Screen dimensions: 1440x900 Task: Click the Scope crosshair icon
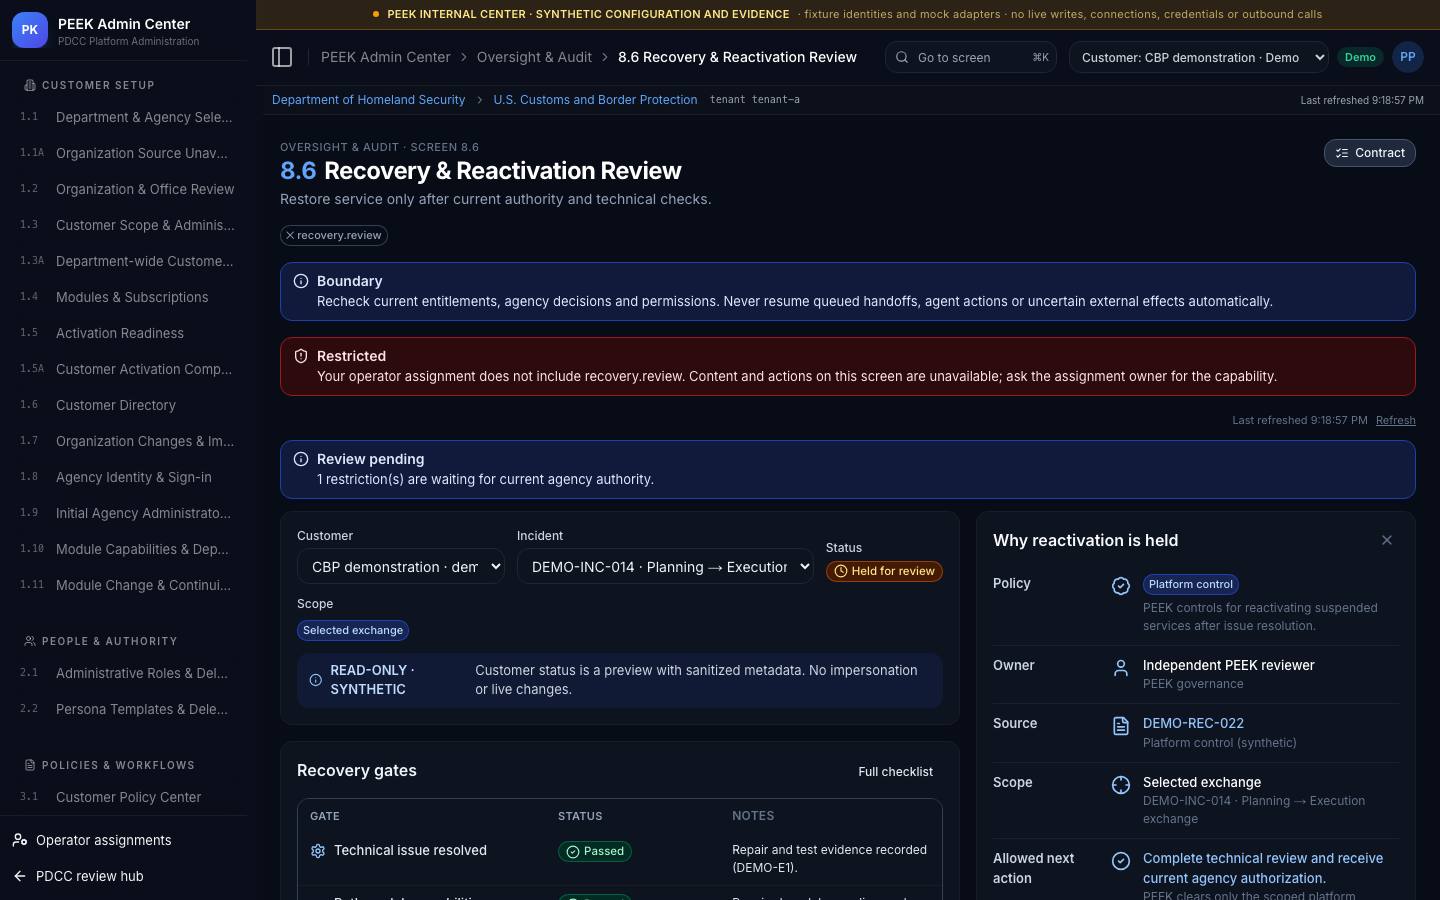pyautogui.click(x=1121, y=785)
